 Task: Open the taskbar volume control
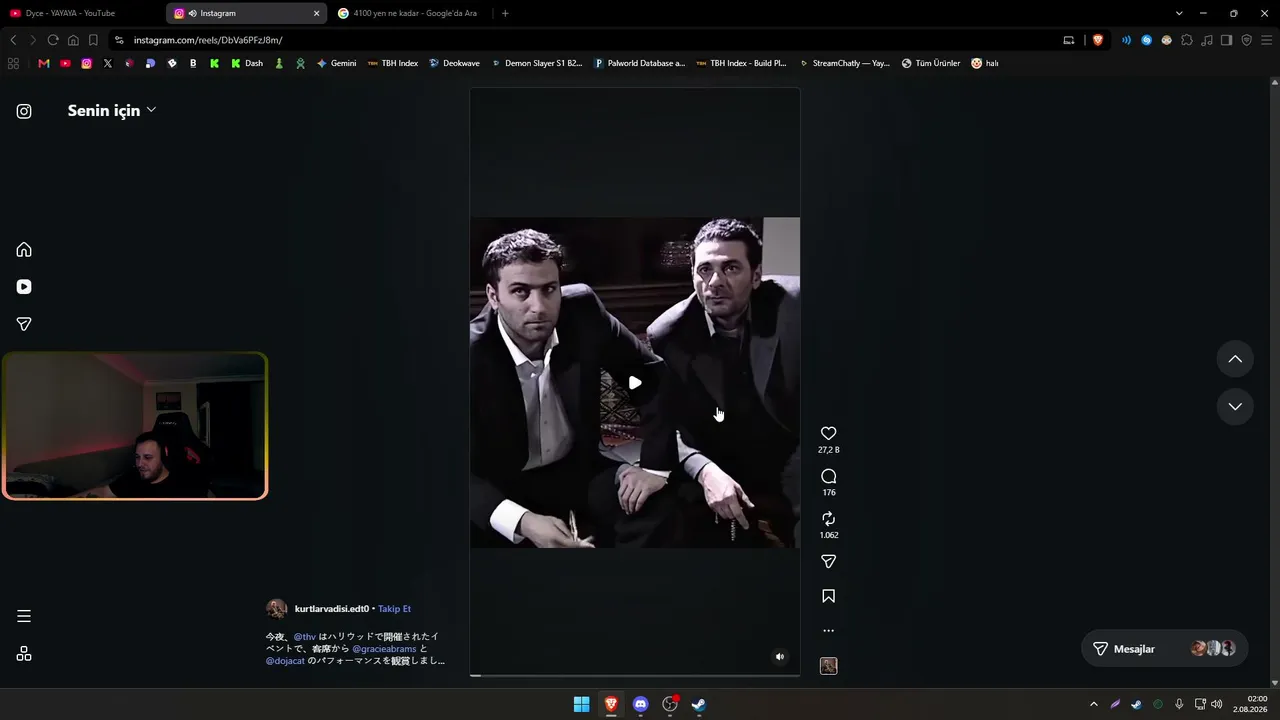click(x=1217, y=704)
